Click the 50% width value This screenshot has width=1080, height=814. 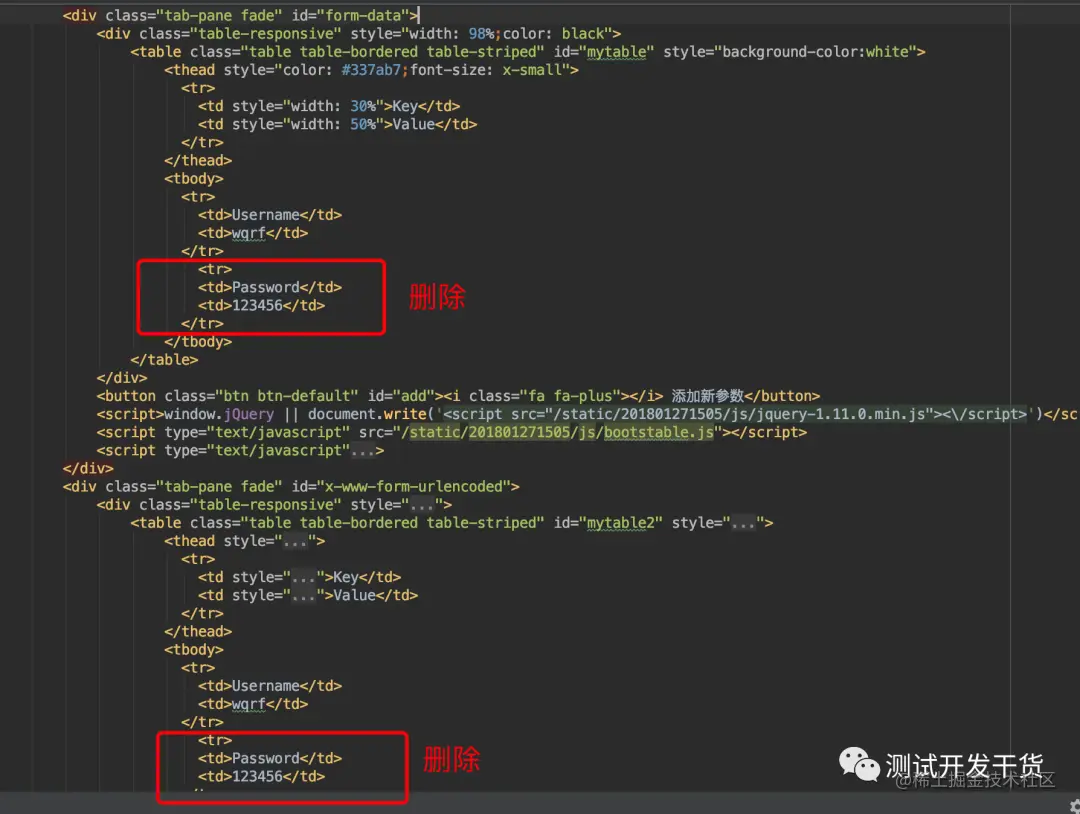pyautogui.click(x=363, y=124)
